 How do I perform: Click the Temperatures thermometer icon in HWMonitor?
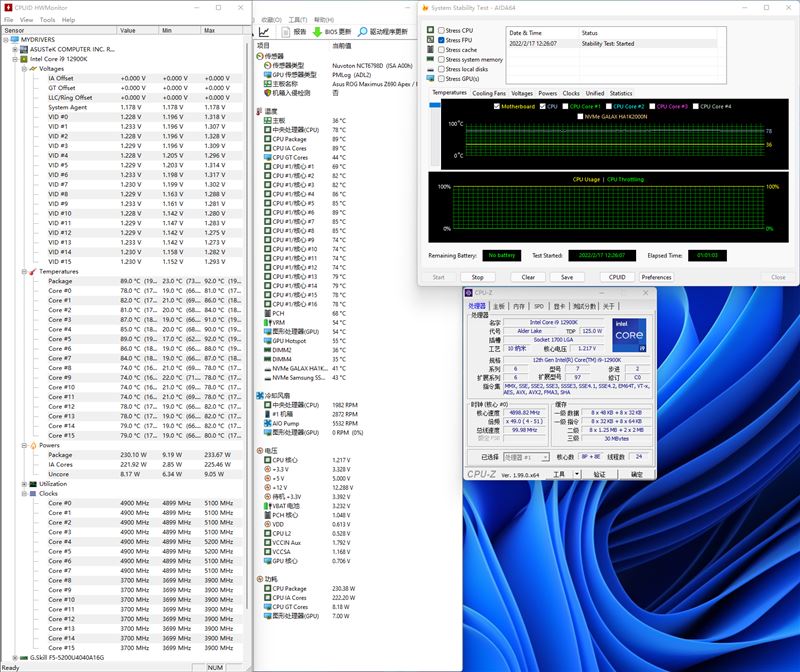click(33, 271)
